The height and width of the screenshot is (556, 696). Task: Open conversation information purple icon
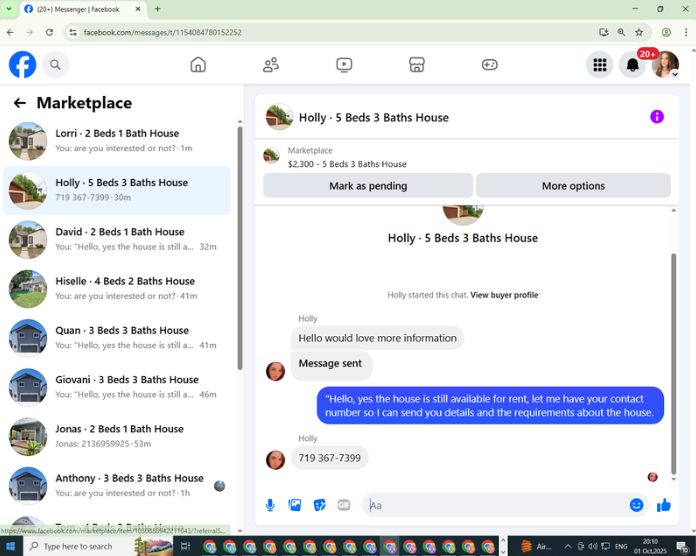pos(657,117)
